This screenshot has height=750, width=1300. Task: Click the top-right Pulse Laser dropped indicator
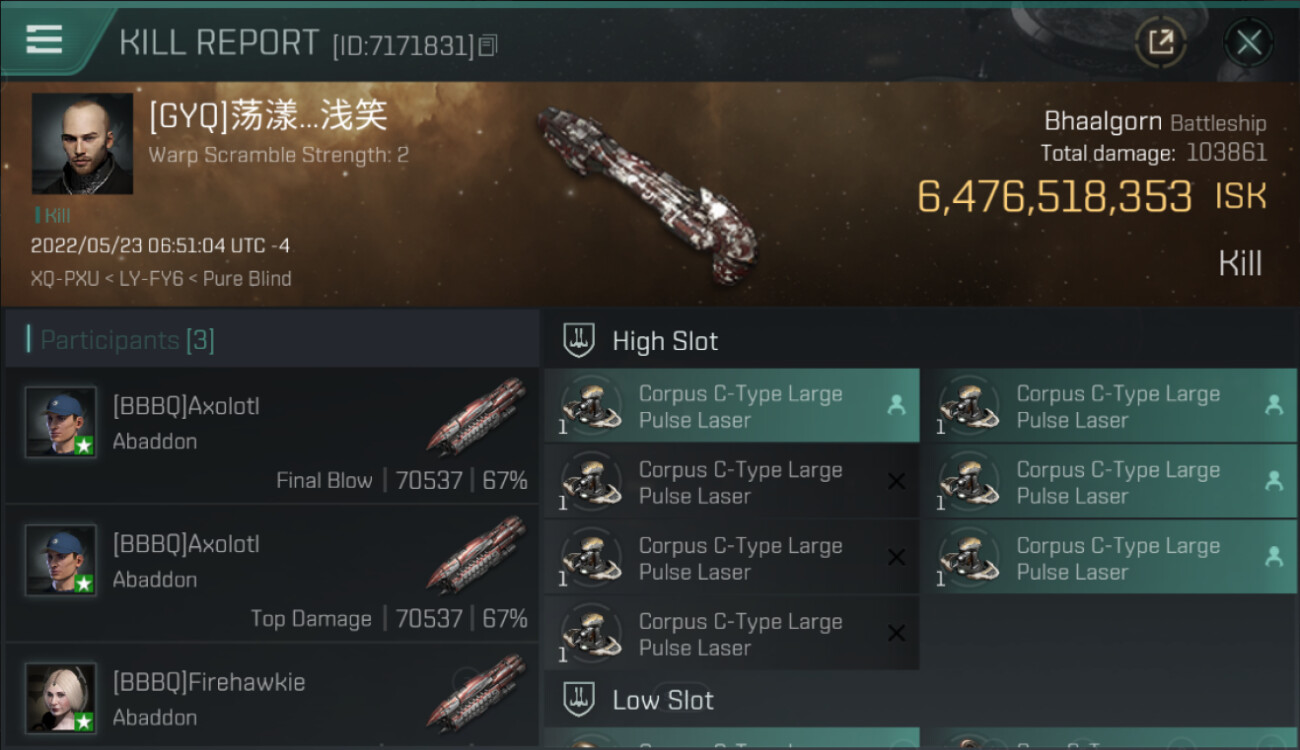[x=1273, y=405]
